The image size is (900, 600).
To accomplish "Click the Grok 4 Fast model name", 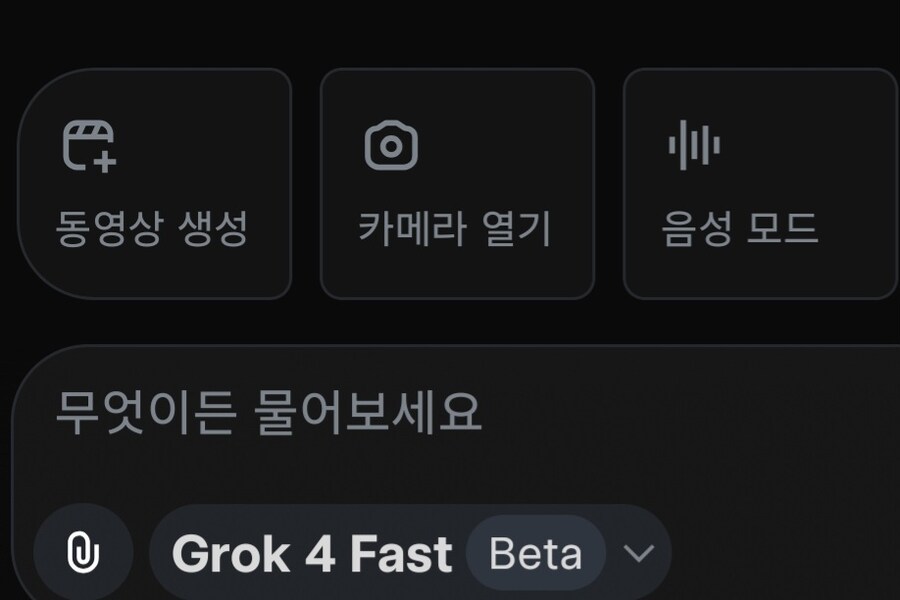I will 312,554.
